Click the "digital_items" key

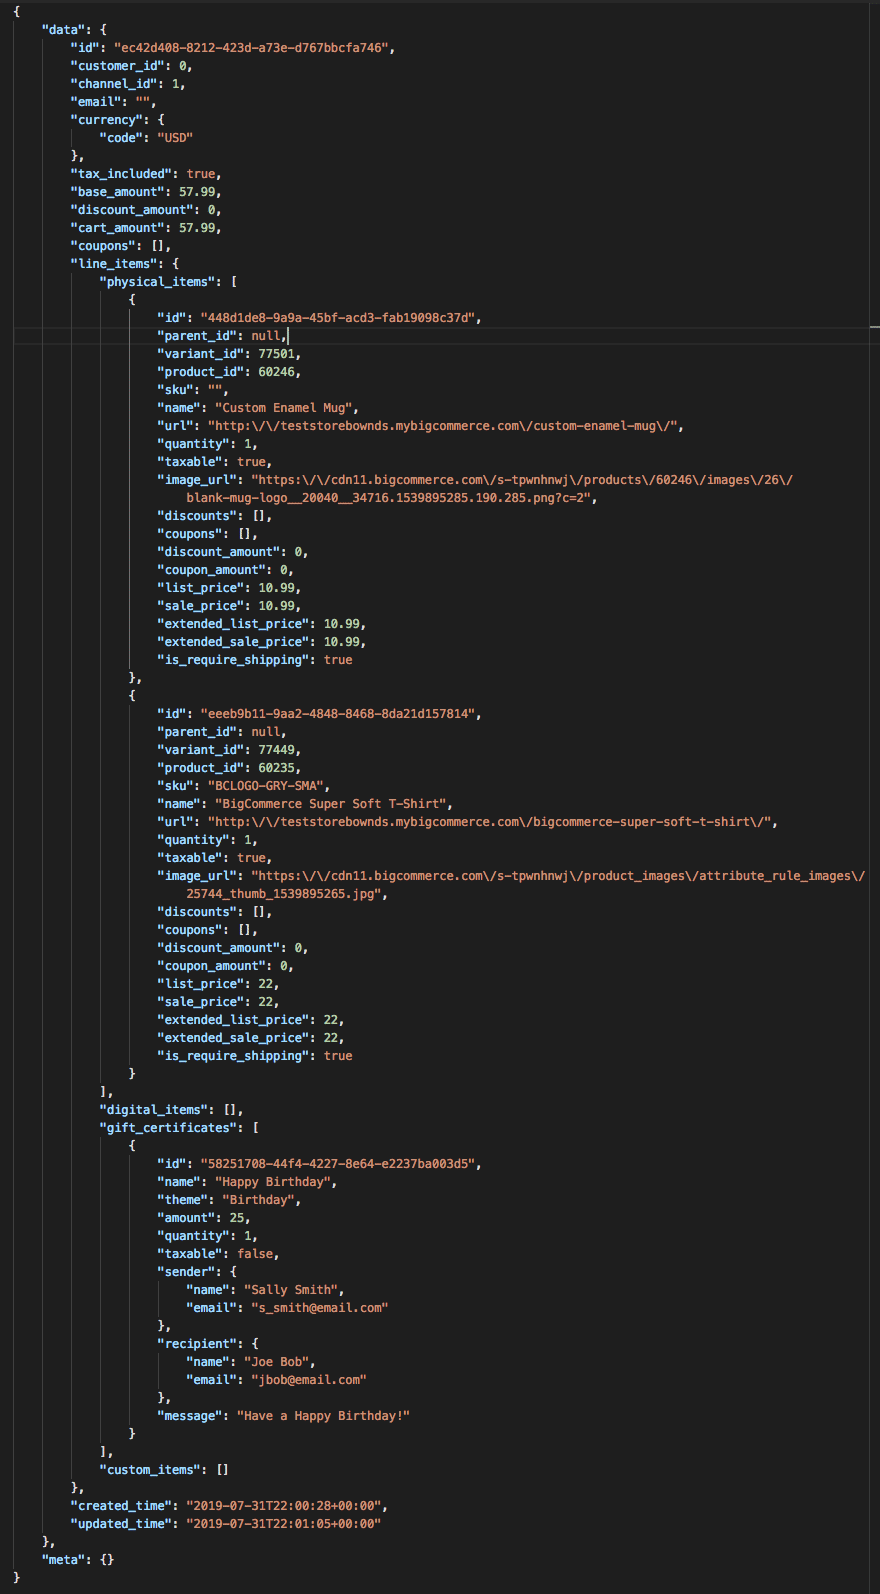[153, 1110]
